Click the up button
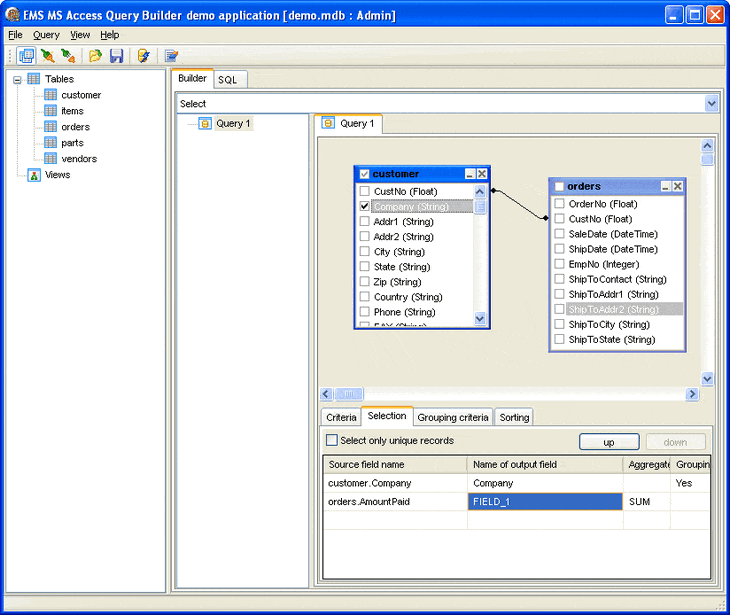Screen dimensions: 730x615 pos(609,442)
